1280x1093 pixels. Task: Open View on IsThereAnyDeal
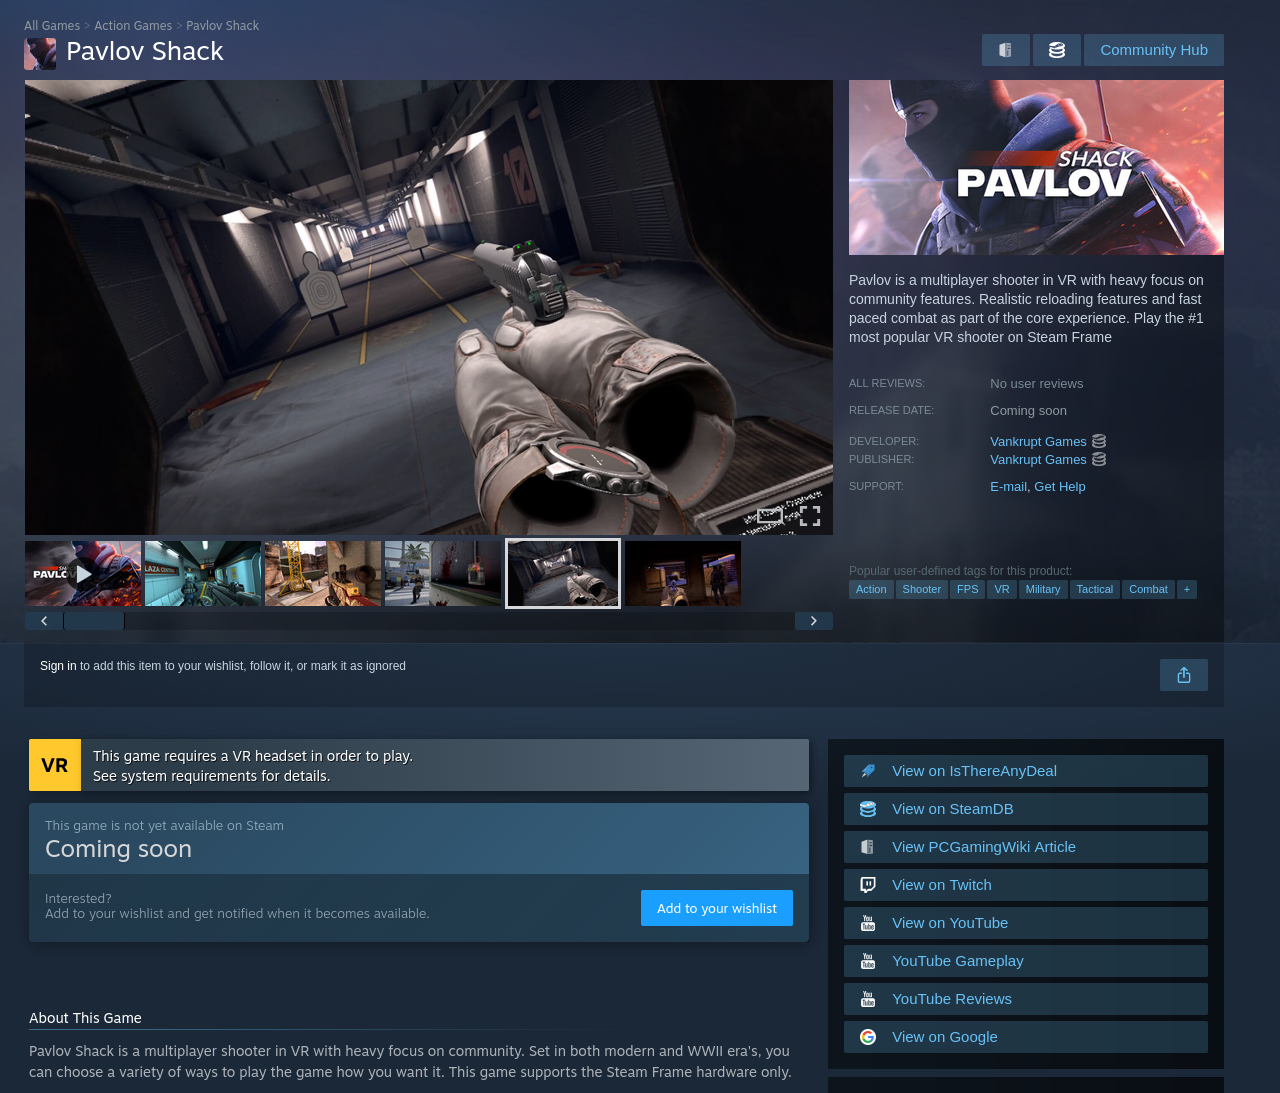click(x=1026, y=771)
